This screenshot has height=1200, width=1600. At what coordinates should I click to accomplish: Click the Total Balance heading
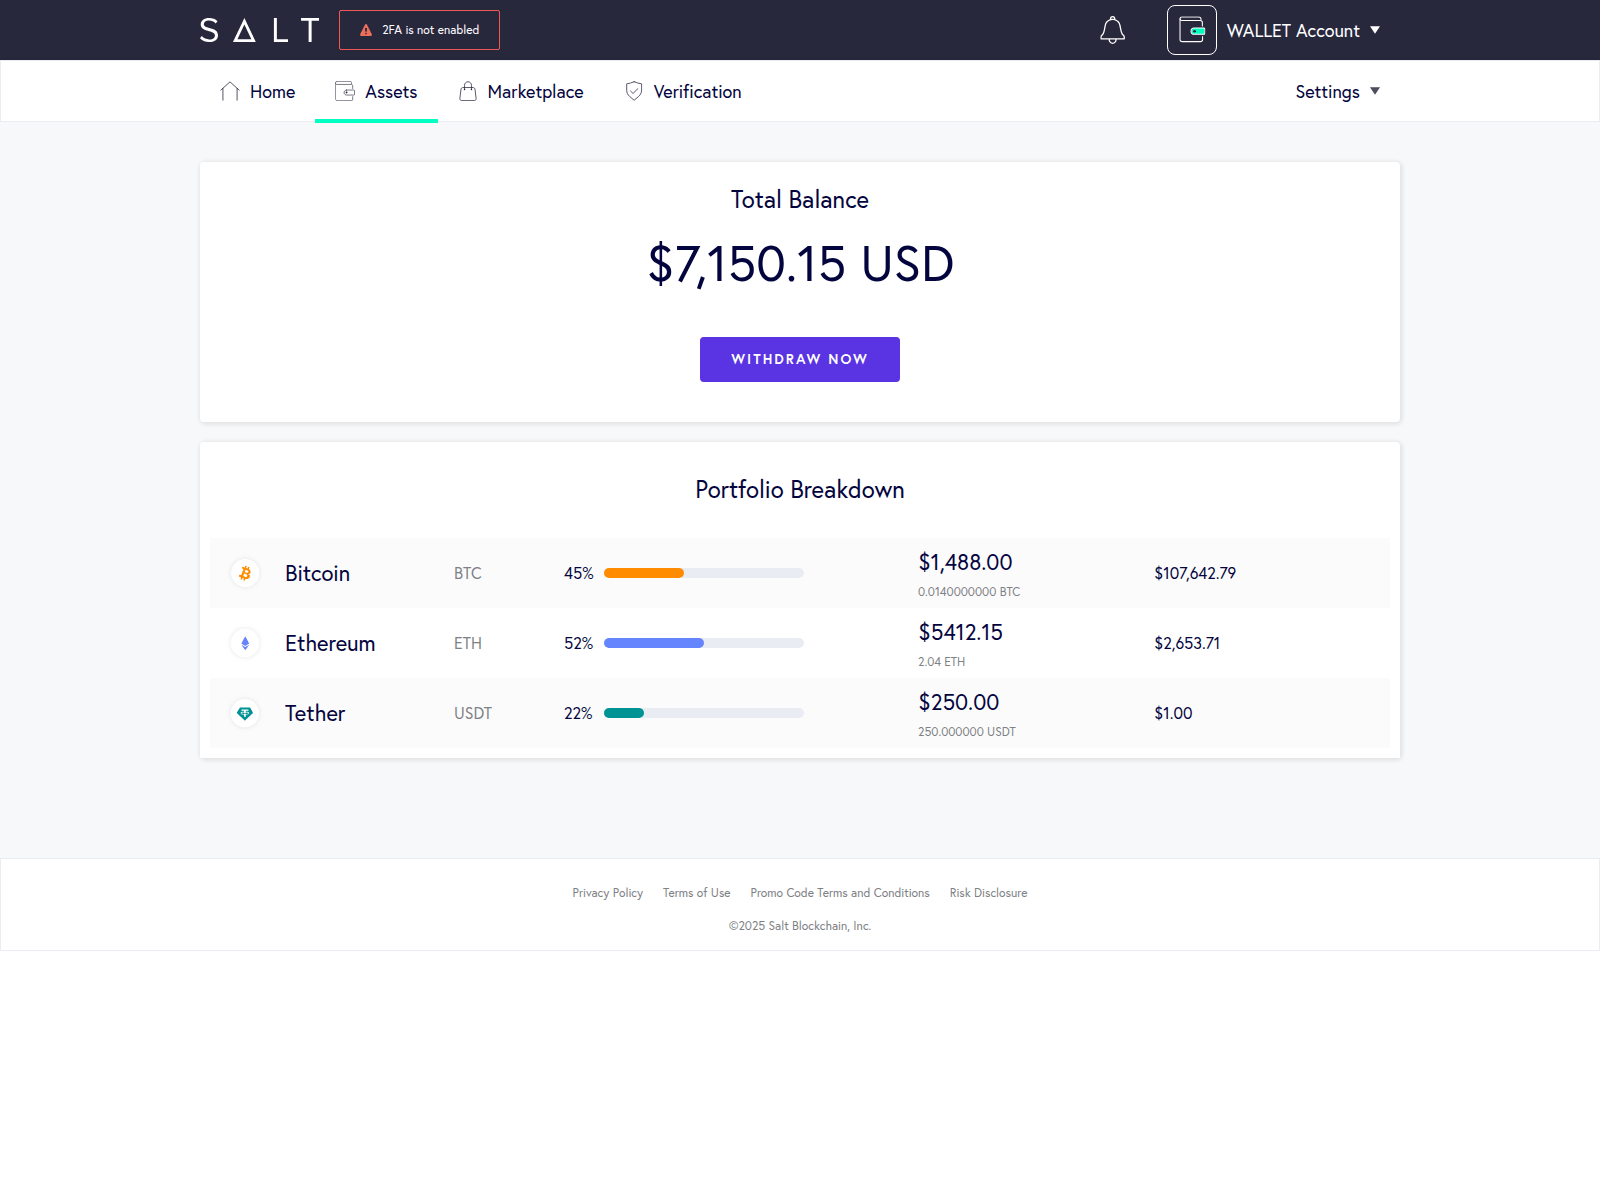[800, 200]
